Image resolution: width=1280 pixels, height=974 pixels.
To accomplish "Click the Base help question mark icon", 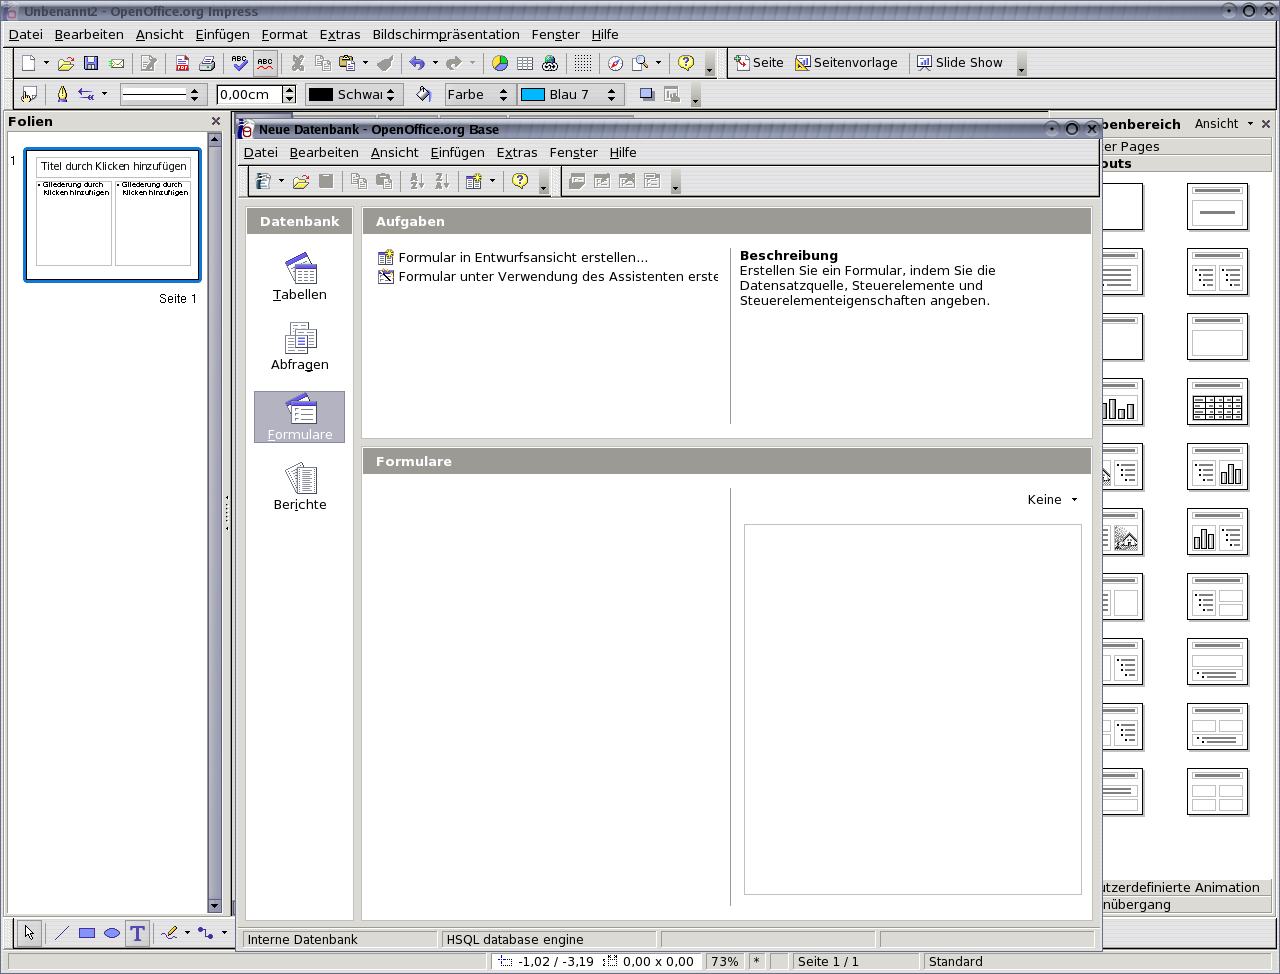I will [x=520, y=181].
